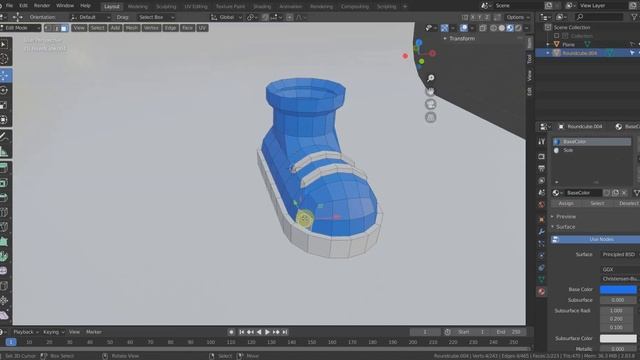The height and width of the screenshot is (360, 640).
Task: Select the Bevel tool
Action: click(4, 198)
